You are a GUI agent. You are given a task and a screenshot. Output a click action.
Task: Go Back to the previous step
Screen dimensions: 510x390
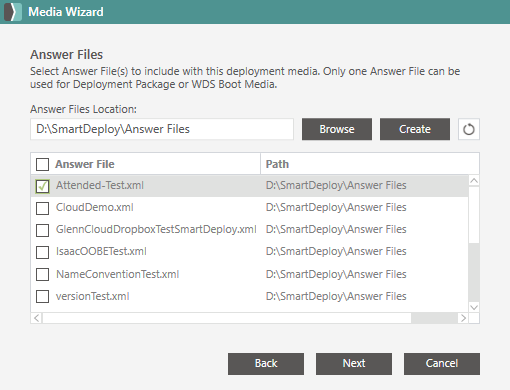266,364
